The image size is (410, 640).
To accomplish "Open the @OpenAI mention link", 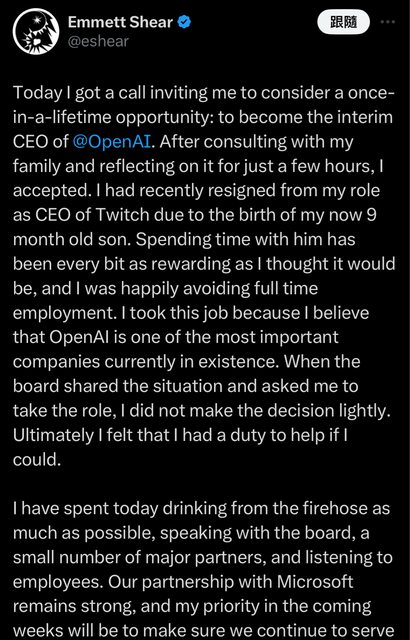I will 112,142.
